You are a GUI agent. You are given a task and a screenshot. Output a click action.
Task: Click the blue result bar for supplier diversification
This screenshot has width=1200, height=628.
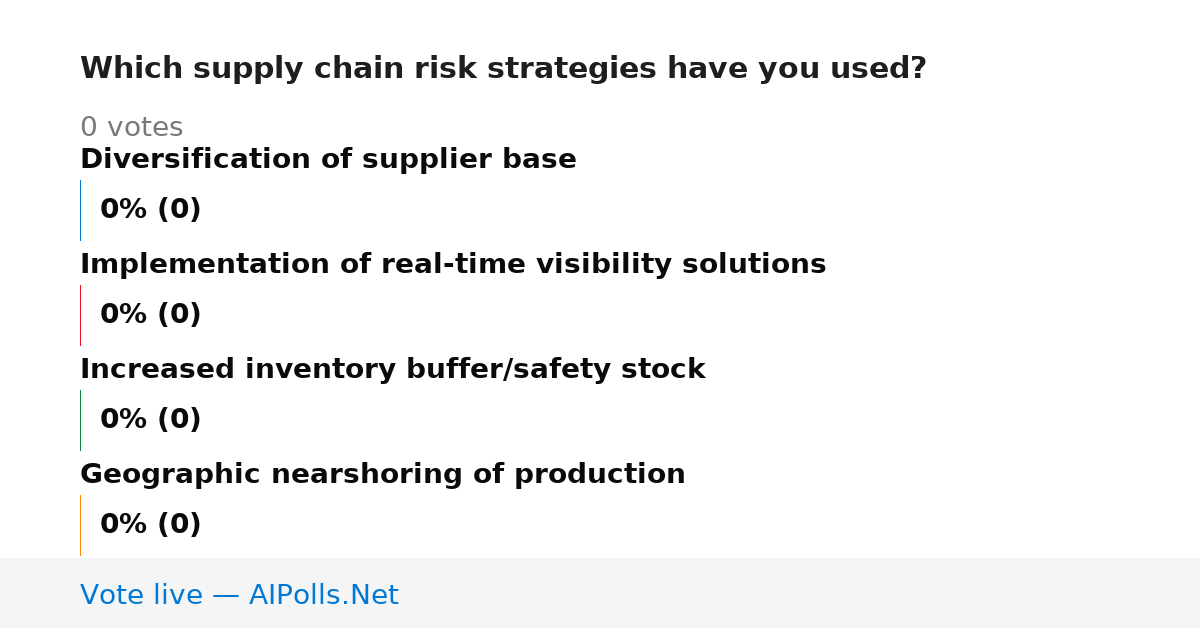pos(80,210)
